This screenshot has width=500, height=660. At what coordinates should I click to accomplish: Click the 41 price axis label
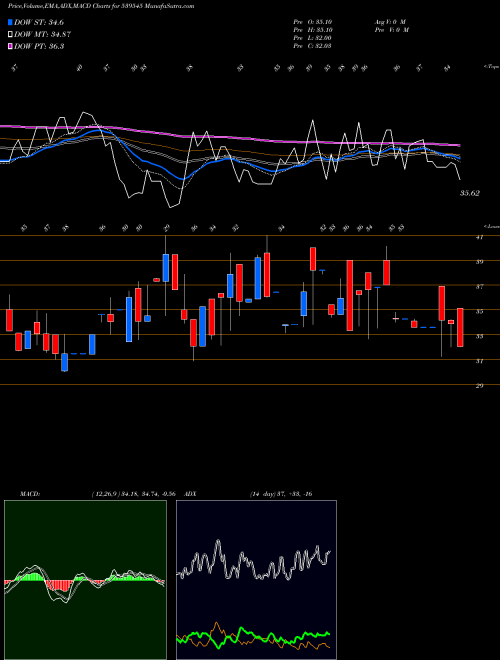coord(479,237)
